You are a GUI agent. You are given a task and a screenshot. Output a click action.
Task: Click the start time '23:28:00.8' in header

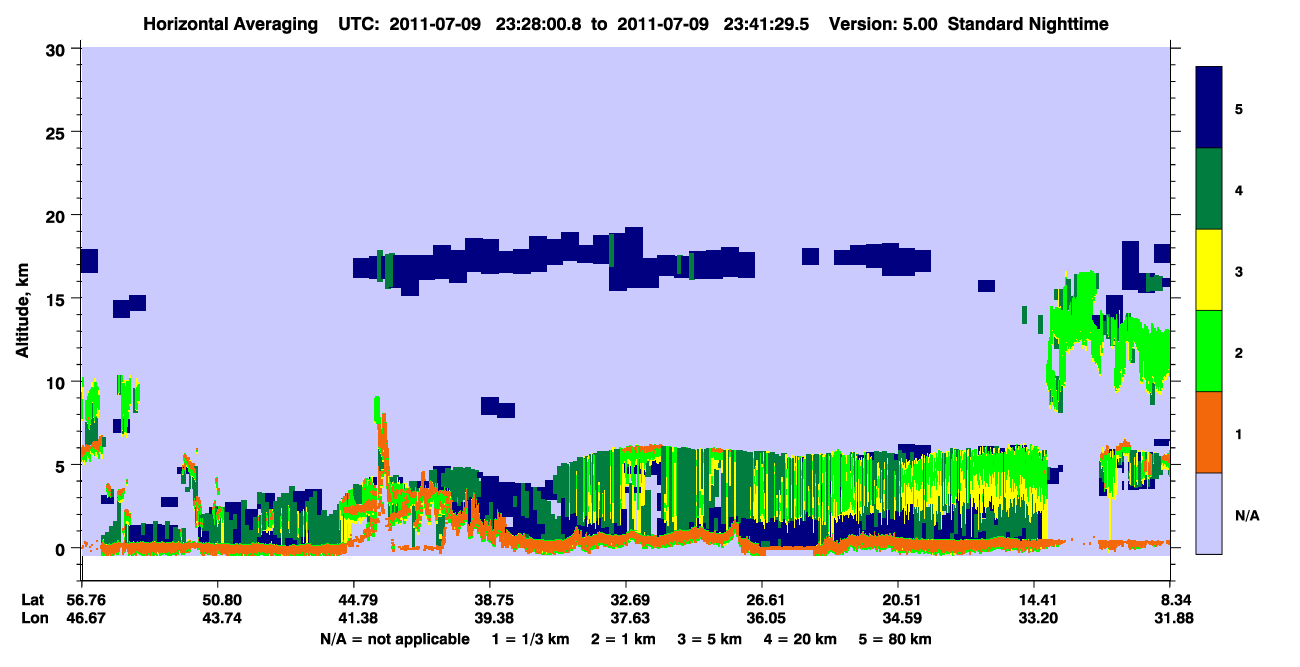(x=539, y=24)
